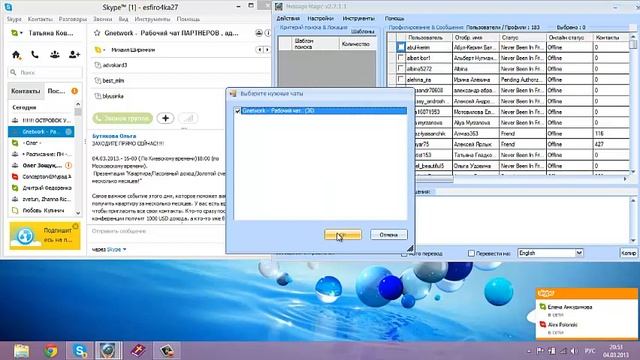Open the Разговоры menu in Skype
The image size is (640, 360).
pyautogui.click(x=73, y=19)
